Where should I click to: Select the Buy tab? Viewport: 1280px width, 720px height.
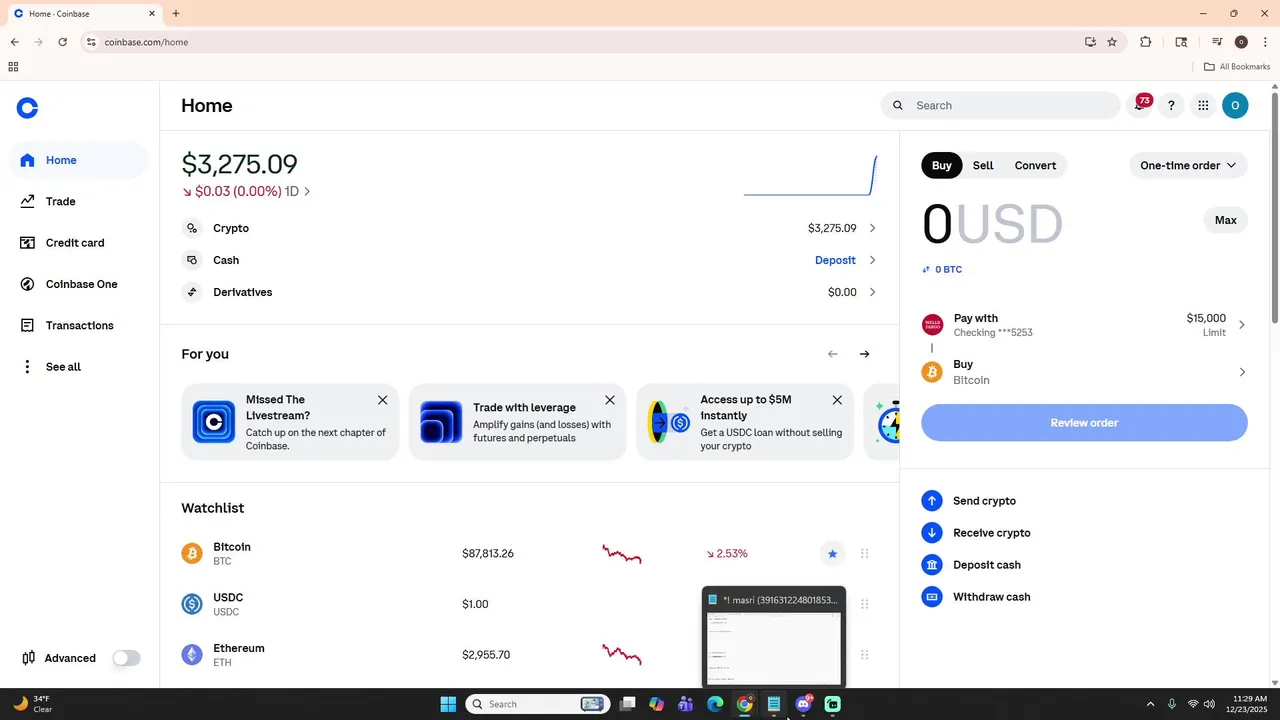[942, 166]
